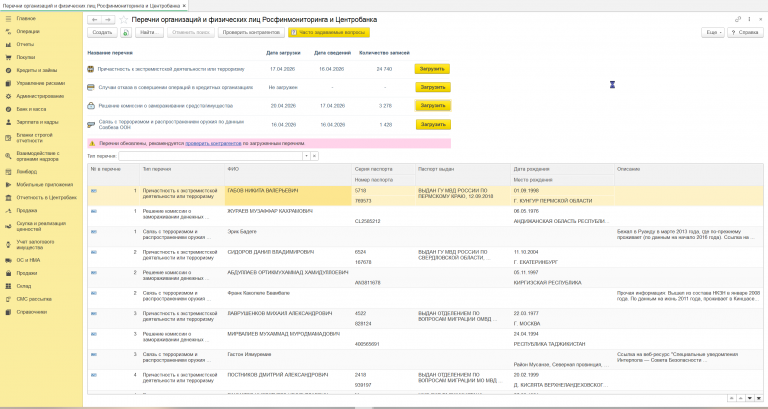
Task: Click the Отчетность в Центробанк icon
Action: click(8, 197)
